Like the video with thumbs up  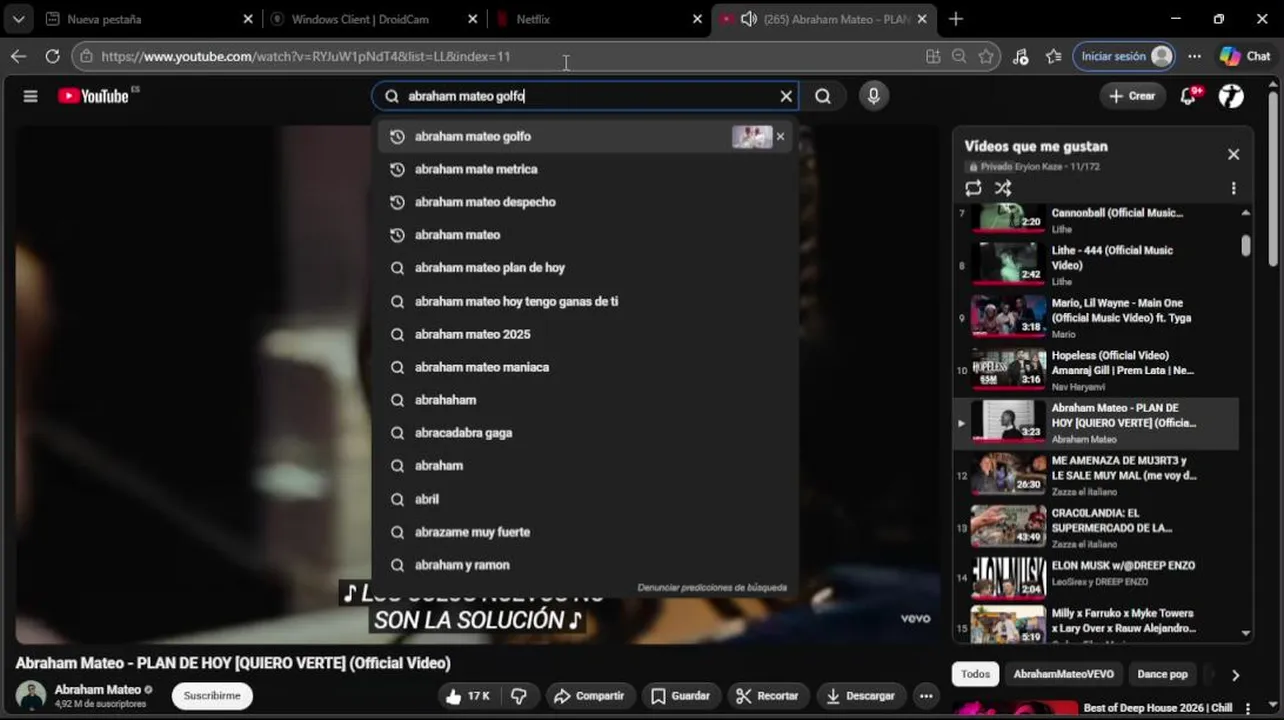tap(468, 696)
